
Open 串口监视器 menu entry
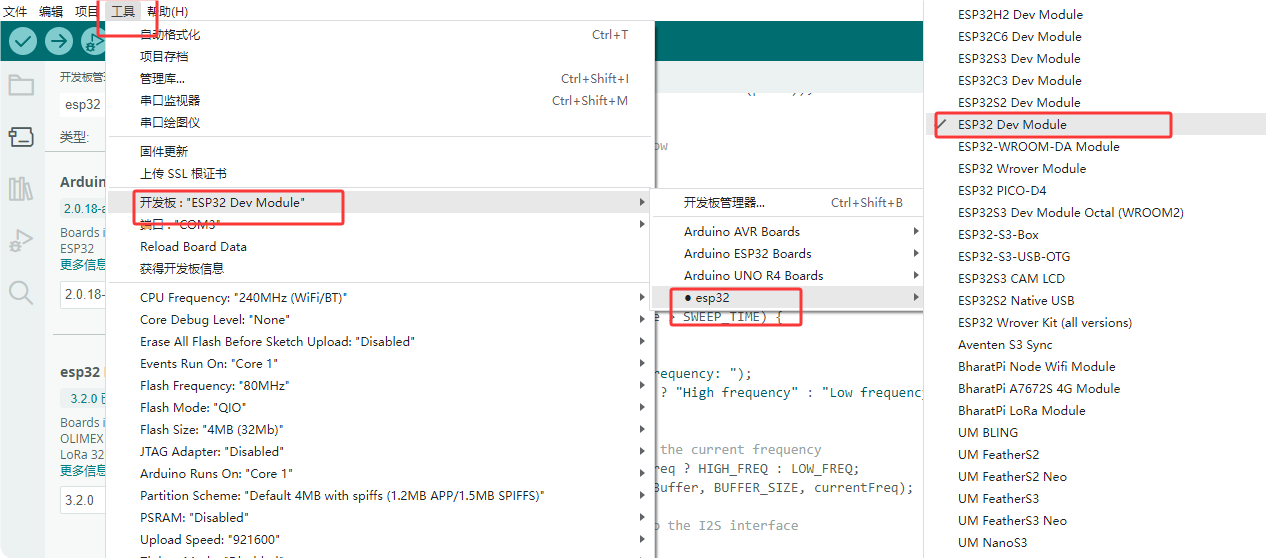(380, 100)
